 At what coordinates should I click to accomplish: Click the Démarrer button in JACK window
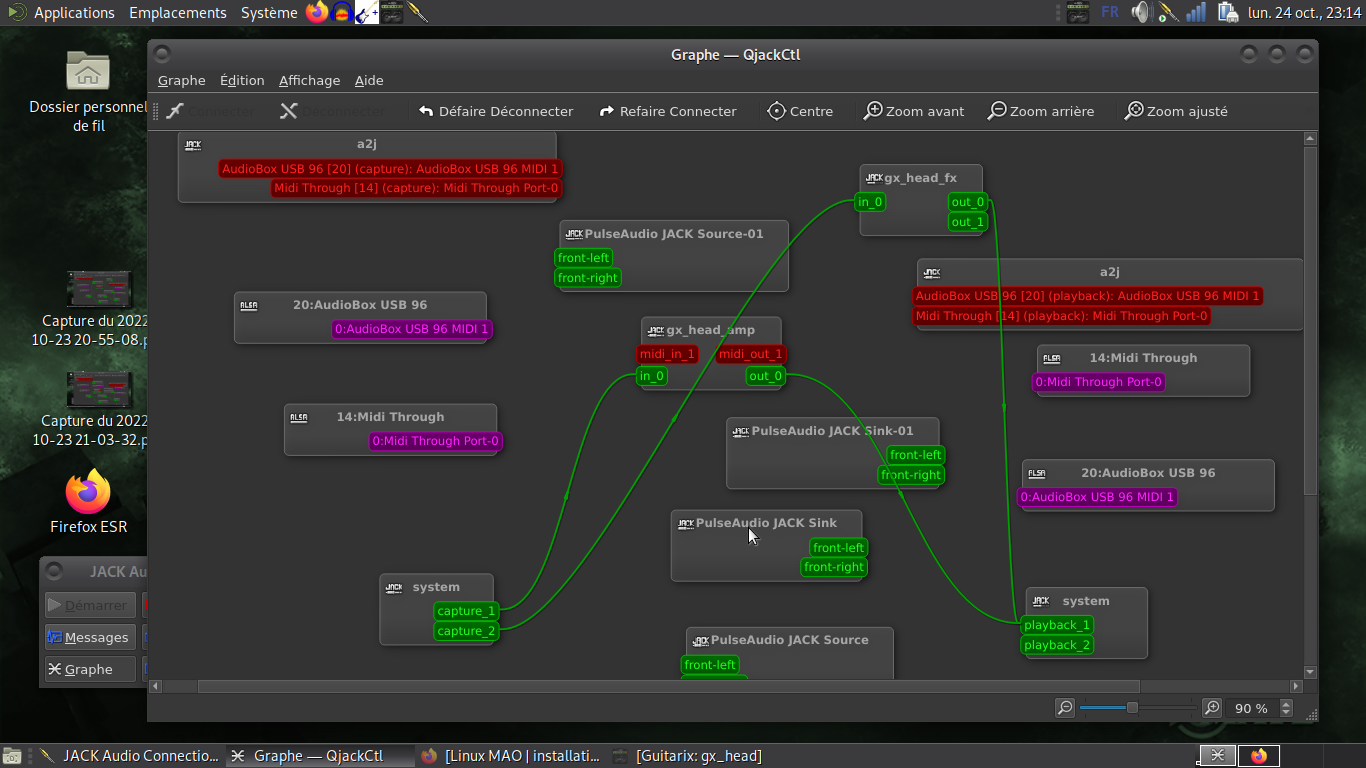90,605
